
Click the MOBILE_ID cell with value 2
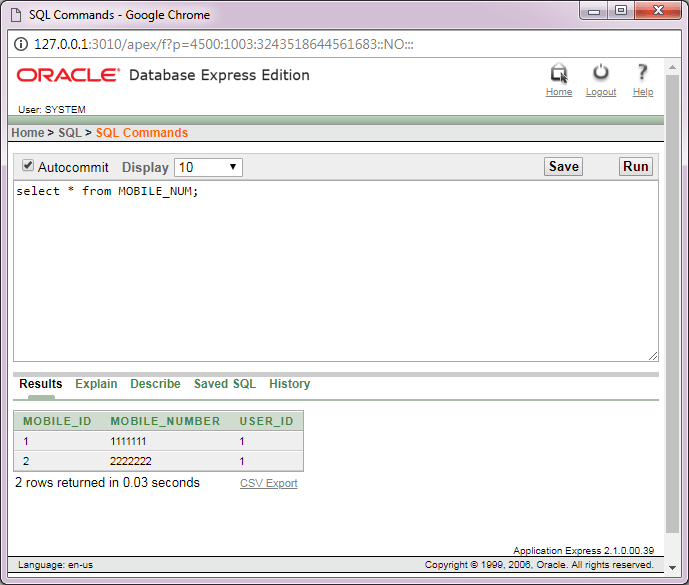[x=26, y=461]
